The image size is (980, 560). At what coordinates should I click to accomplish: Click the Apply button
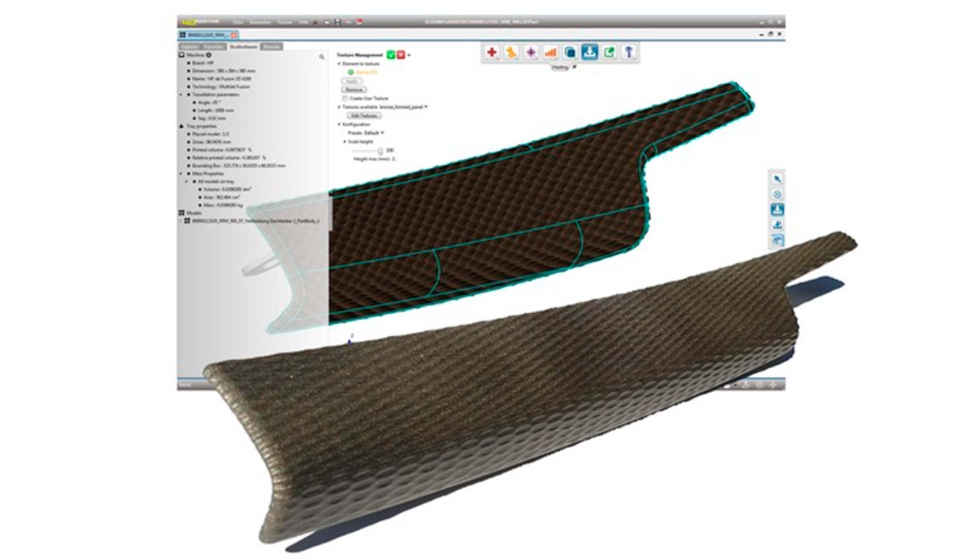[x=351, y=81]
